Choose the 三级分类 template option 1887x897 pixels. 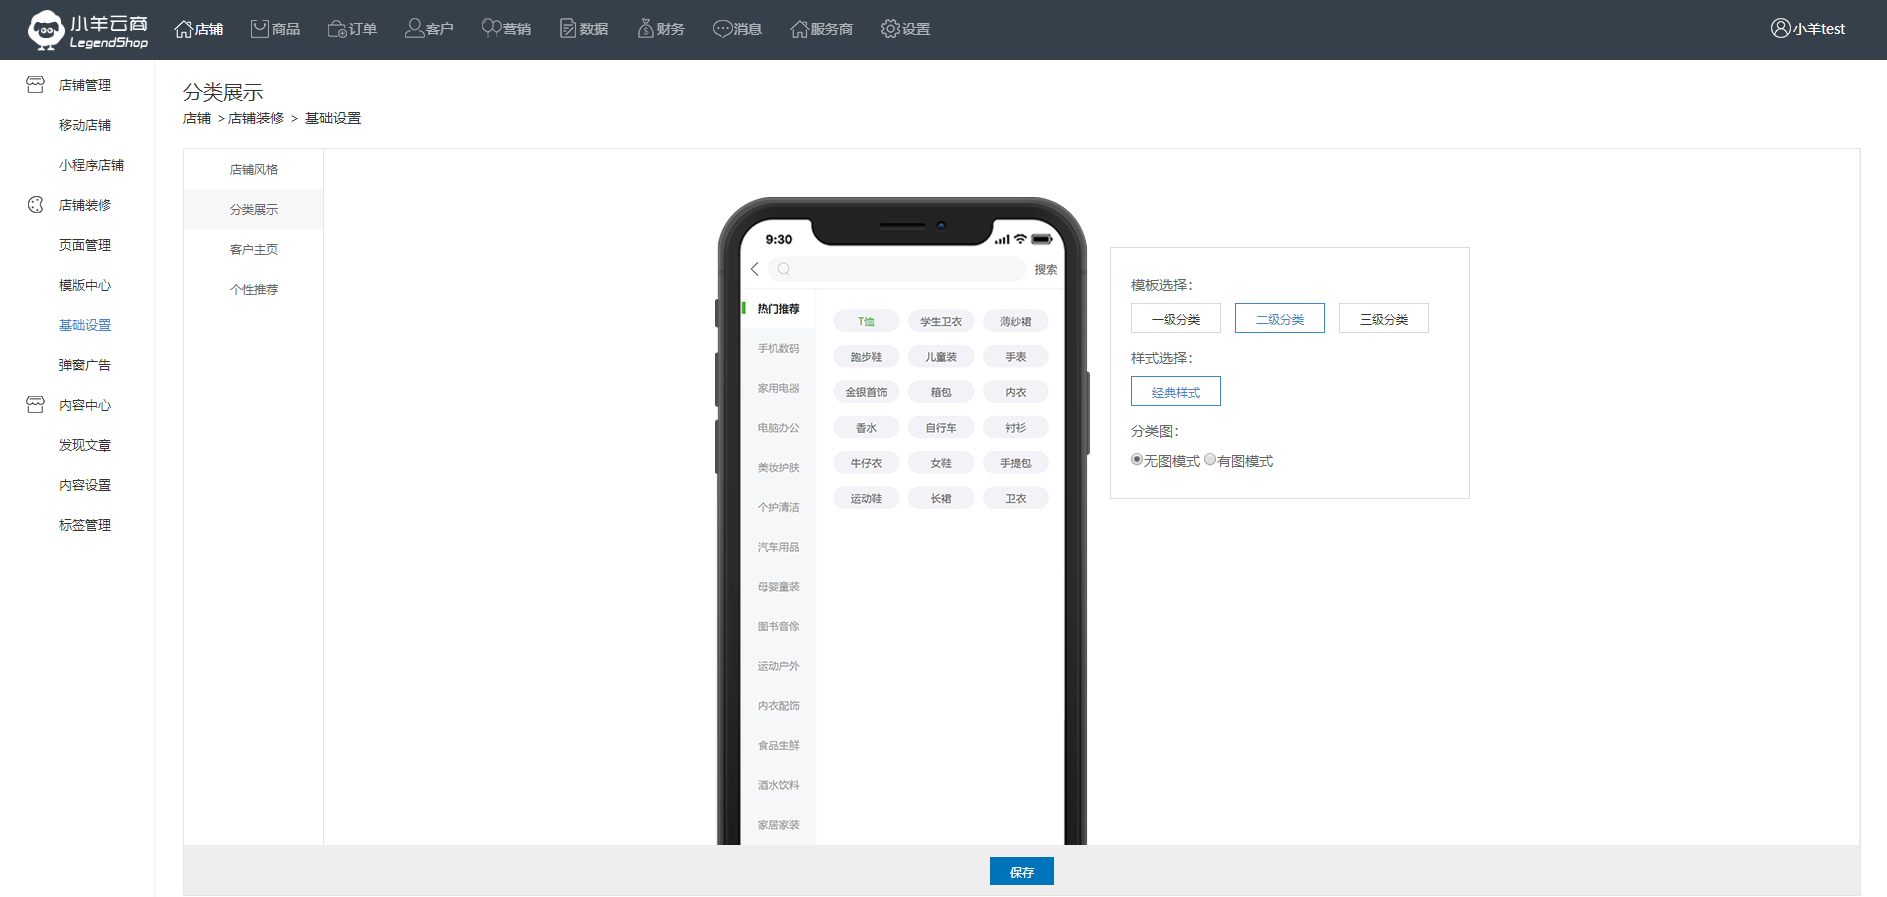(x=1384, y=319)
